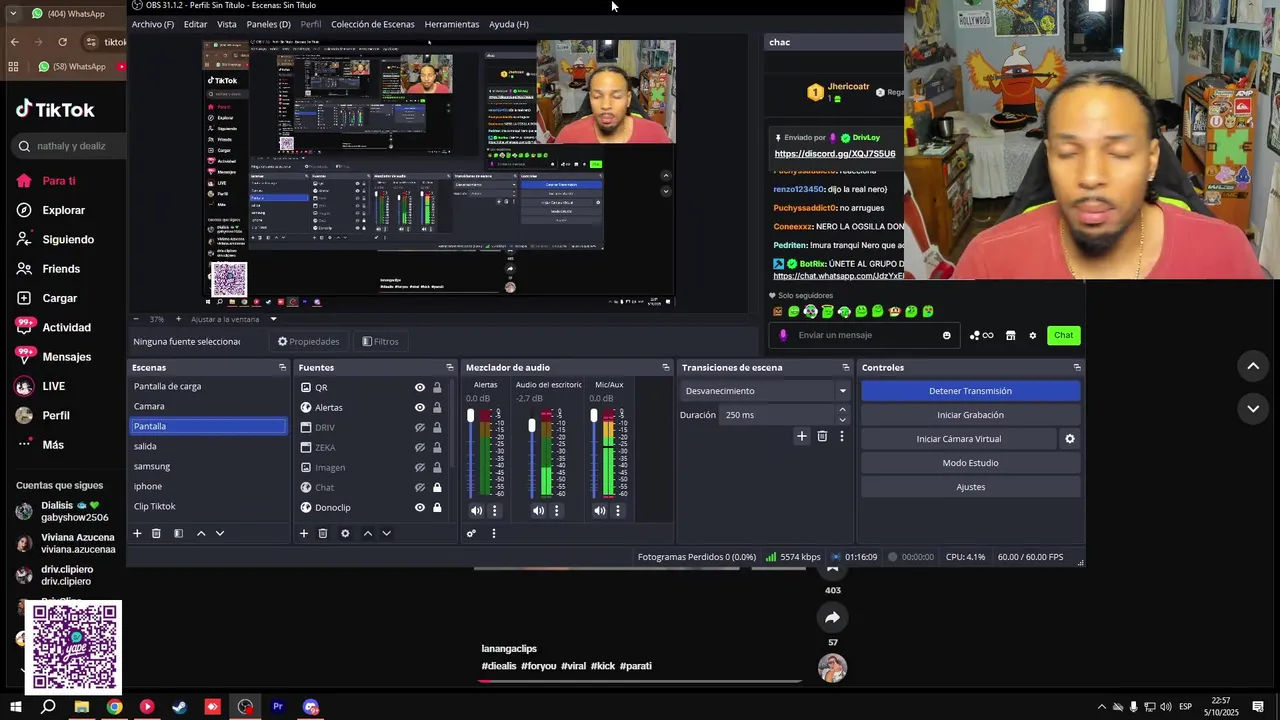Show the DRIV source via eye icon

coord(420,427)
